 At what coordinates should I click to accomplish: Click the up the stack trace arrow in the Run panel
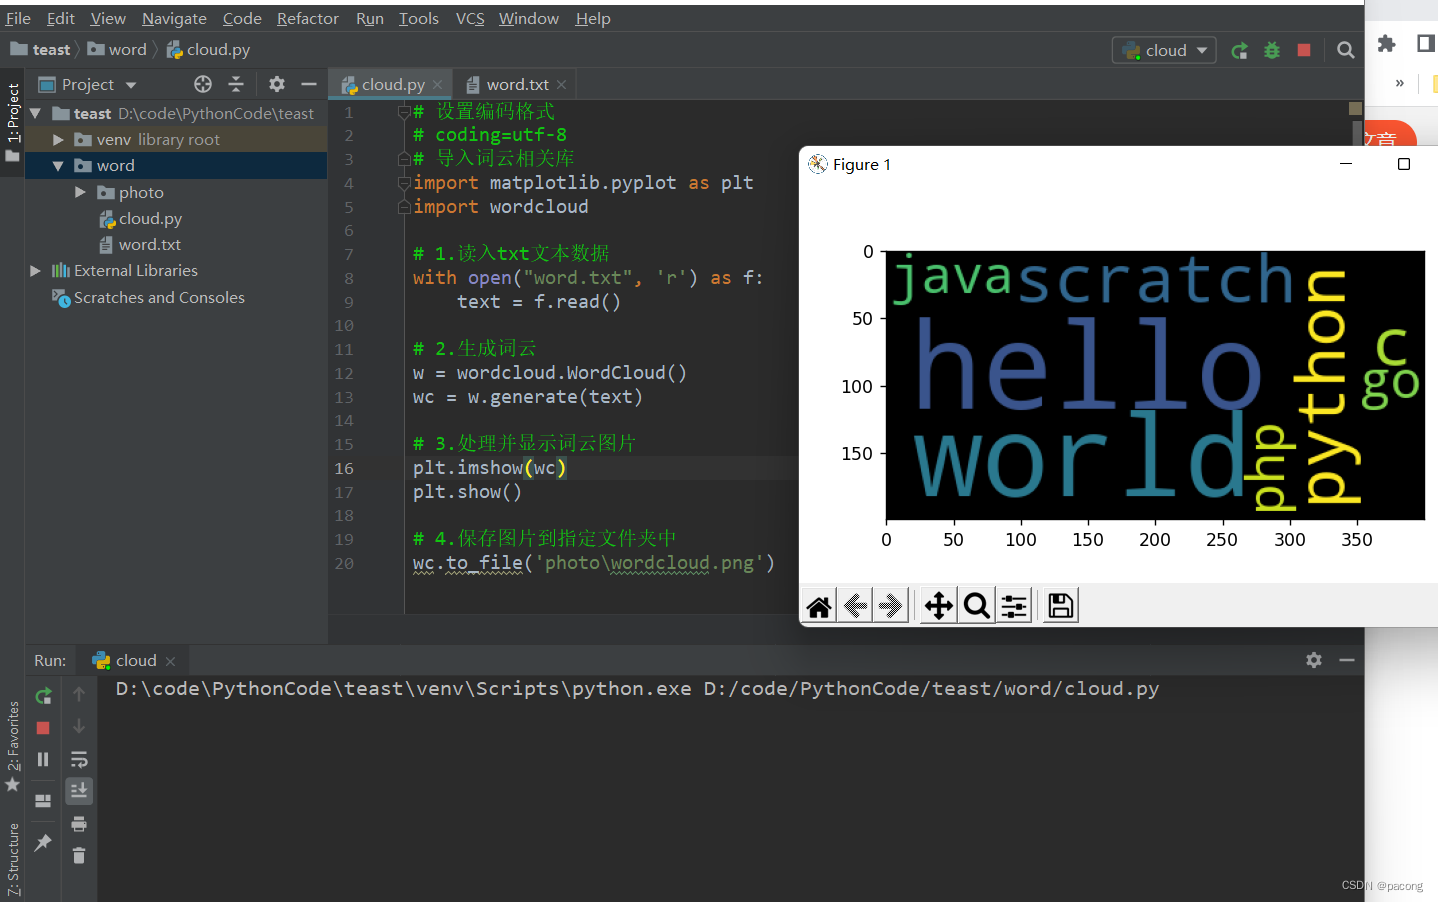(x=79, y=694)
